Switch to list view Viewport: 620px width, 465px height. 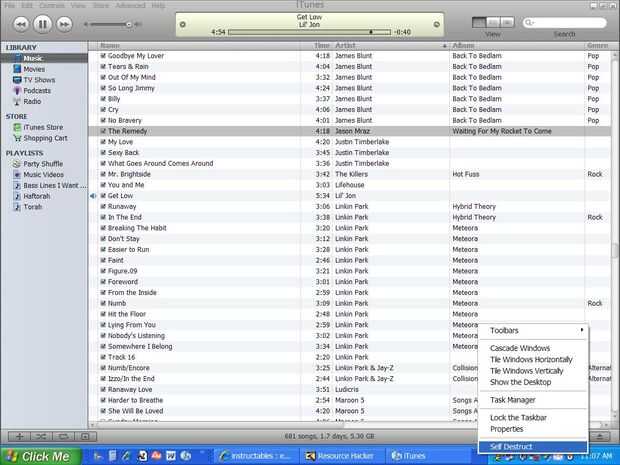[479, 23]
